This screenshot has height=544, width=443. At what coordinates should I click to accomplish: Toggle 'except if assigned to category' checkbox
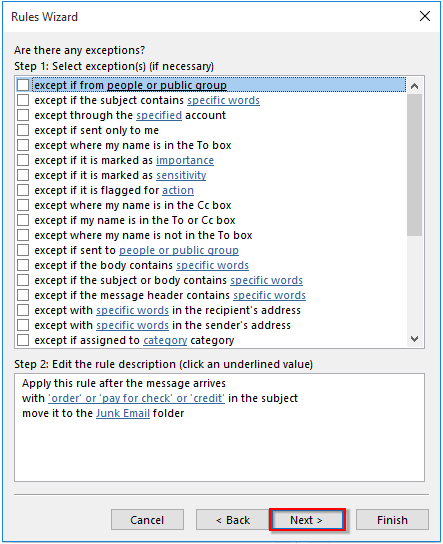23,340
